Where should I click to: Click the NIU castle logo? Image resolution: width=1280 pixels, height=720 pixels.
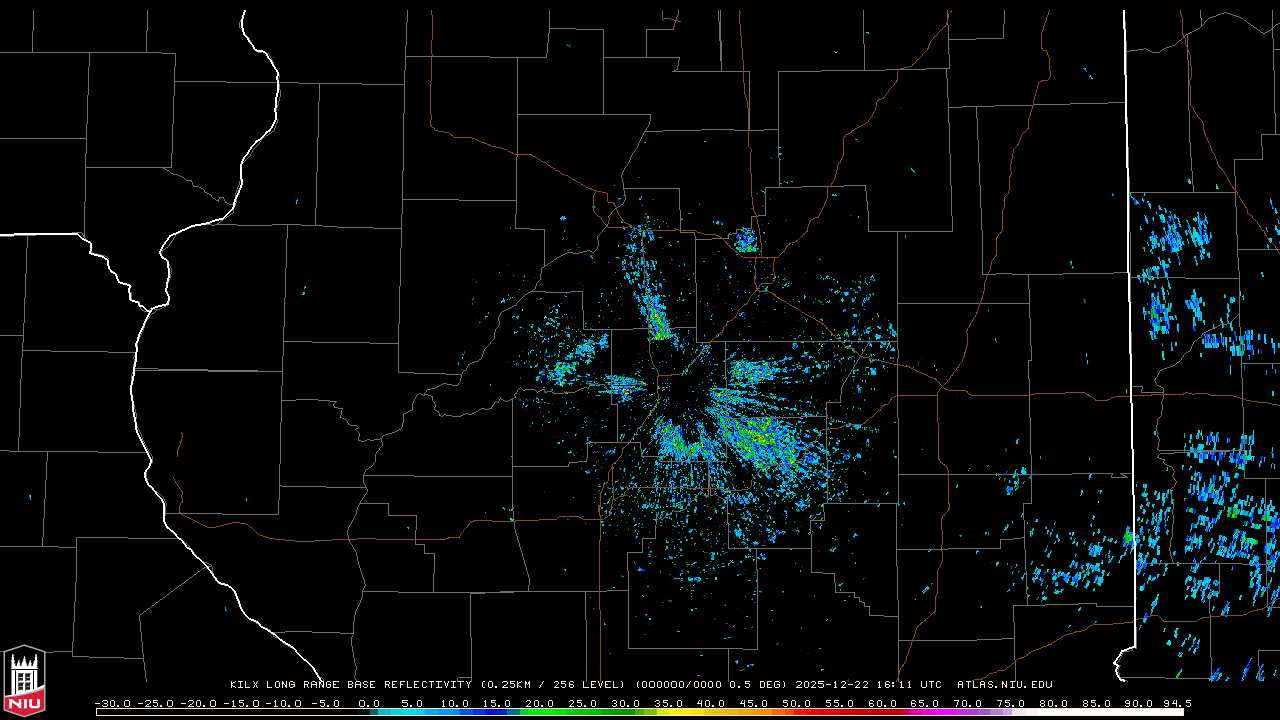coord(24,682)
